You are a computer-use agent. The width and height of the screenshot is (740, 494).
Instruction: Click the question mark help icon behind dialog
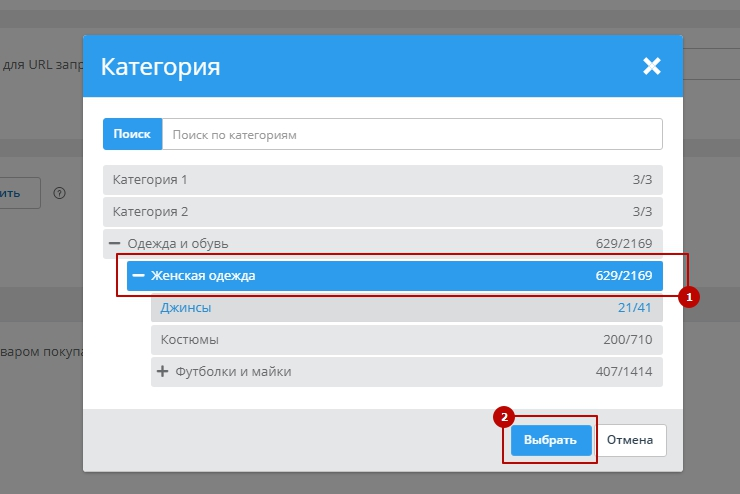coord(60,193)
